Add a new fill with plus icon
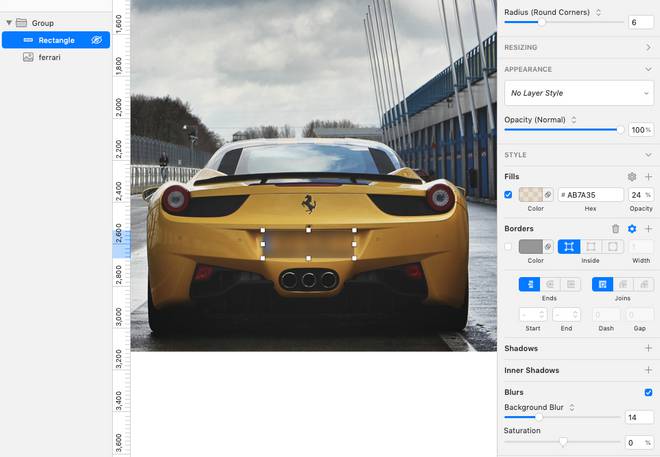 pos(648,177)
